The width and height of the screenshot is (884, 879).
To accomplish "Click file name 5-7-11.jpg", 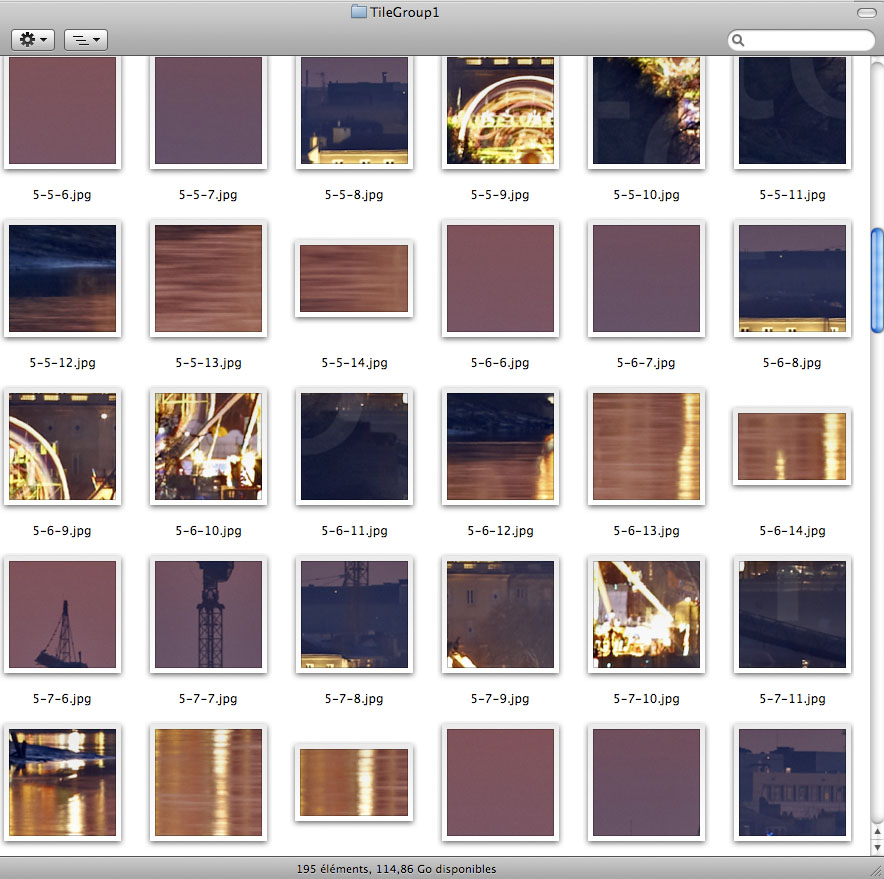I will click(792, 699).
